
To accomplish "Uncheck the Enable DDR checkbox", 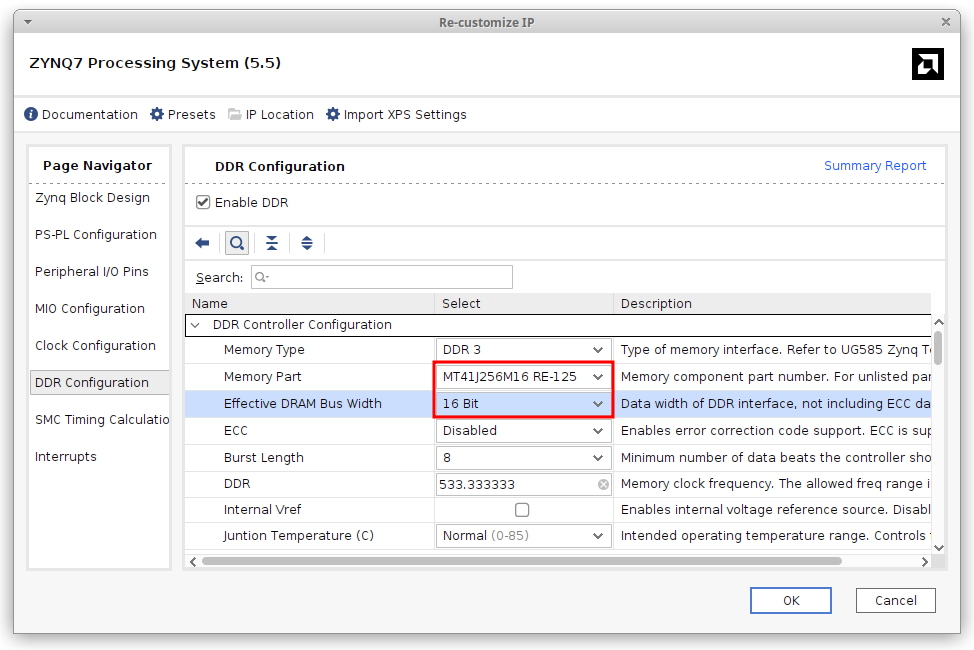I will point(204,203).
